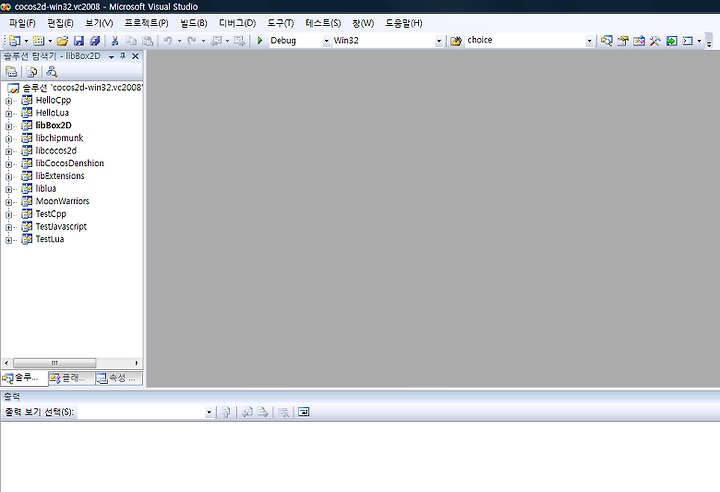The height and width of the screenshot is (492, 720).
Task: Open the Debug configuration dropdown
Action: point(326,41)
